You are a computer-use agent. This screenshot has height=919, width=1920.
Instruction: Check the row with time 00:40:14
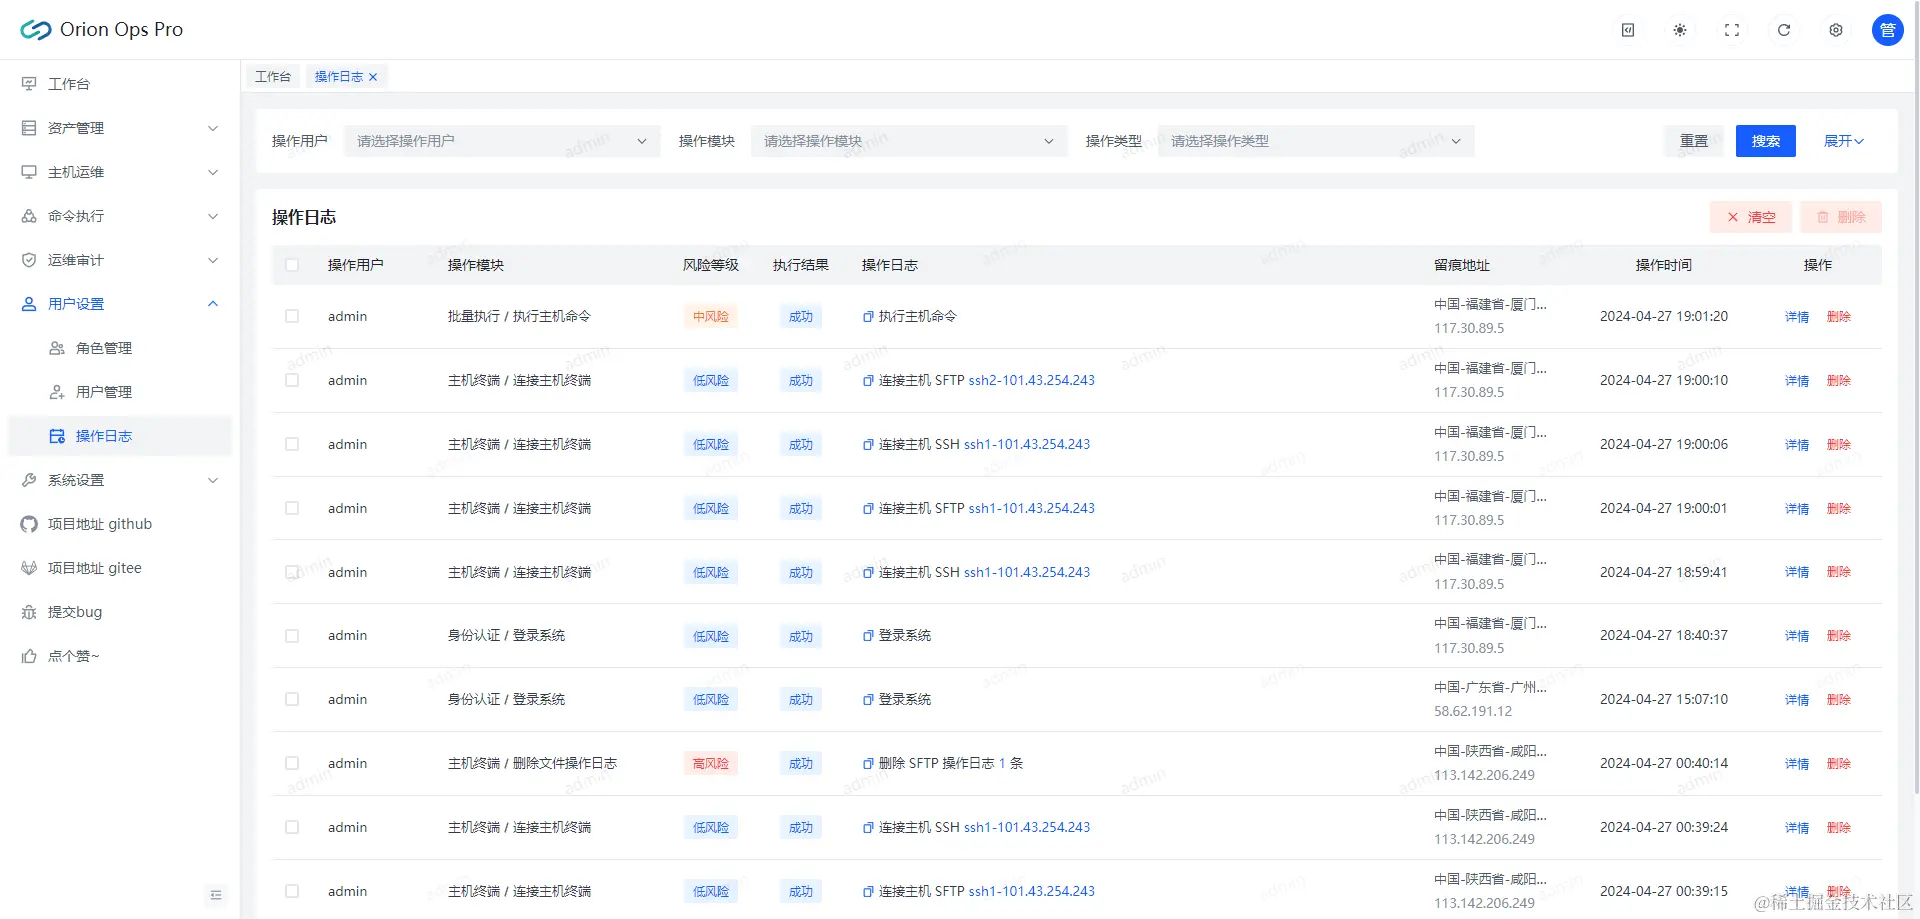[x=292, y=763]
